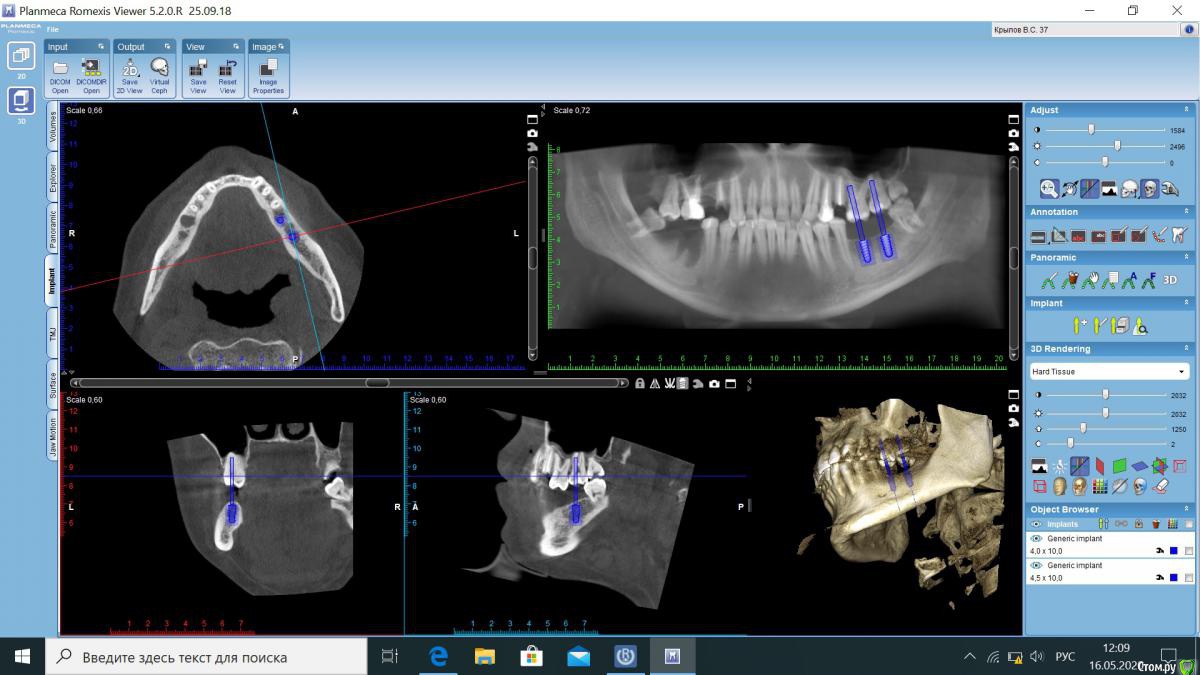
Task: Open the Hard Tissue rendering dropdown
Action: click(x=1109, y=372)
